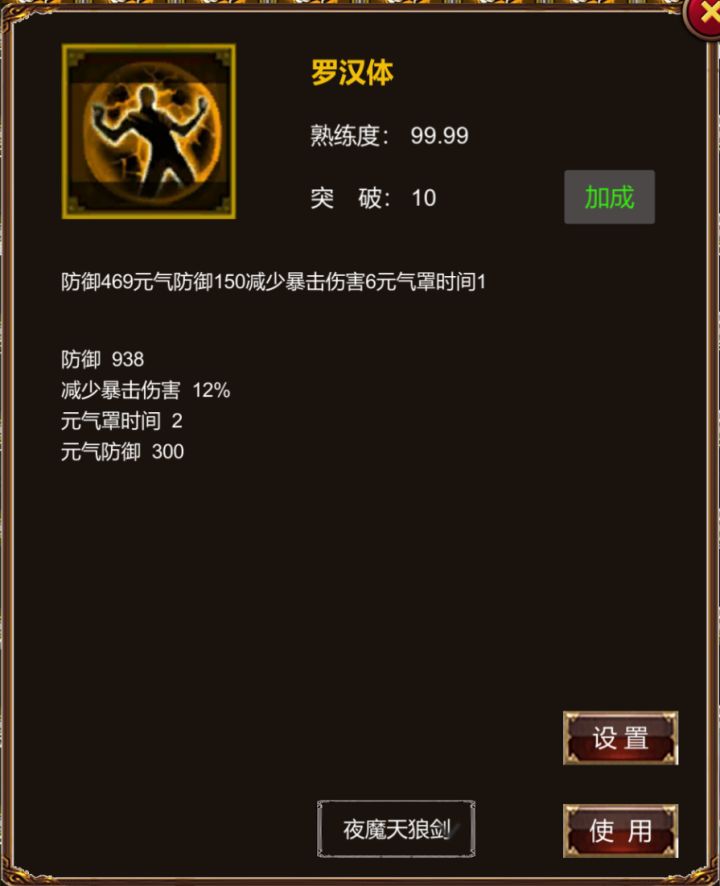
Task: Click the 罗汉体 skill icon image
Action: coord(149,131)
